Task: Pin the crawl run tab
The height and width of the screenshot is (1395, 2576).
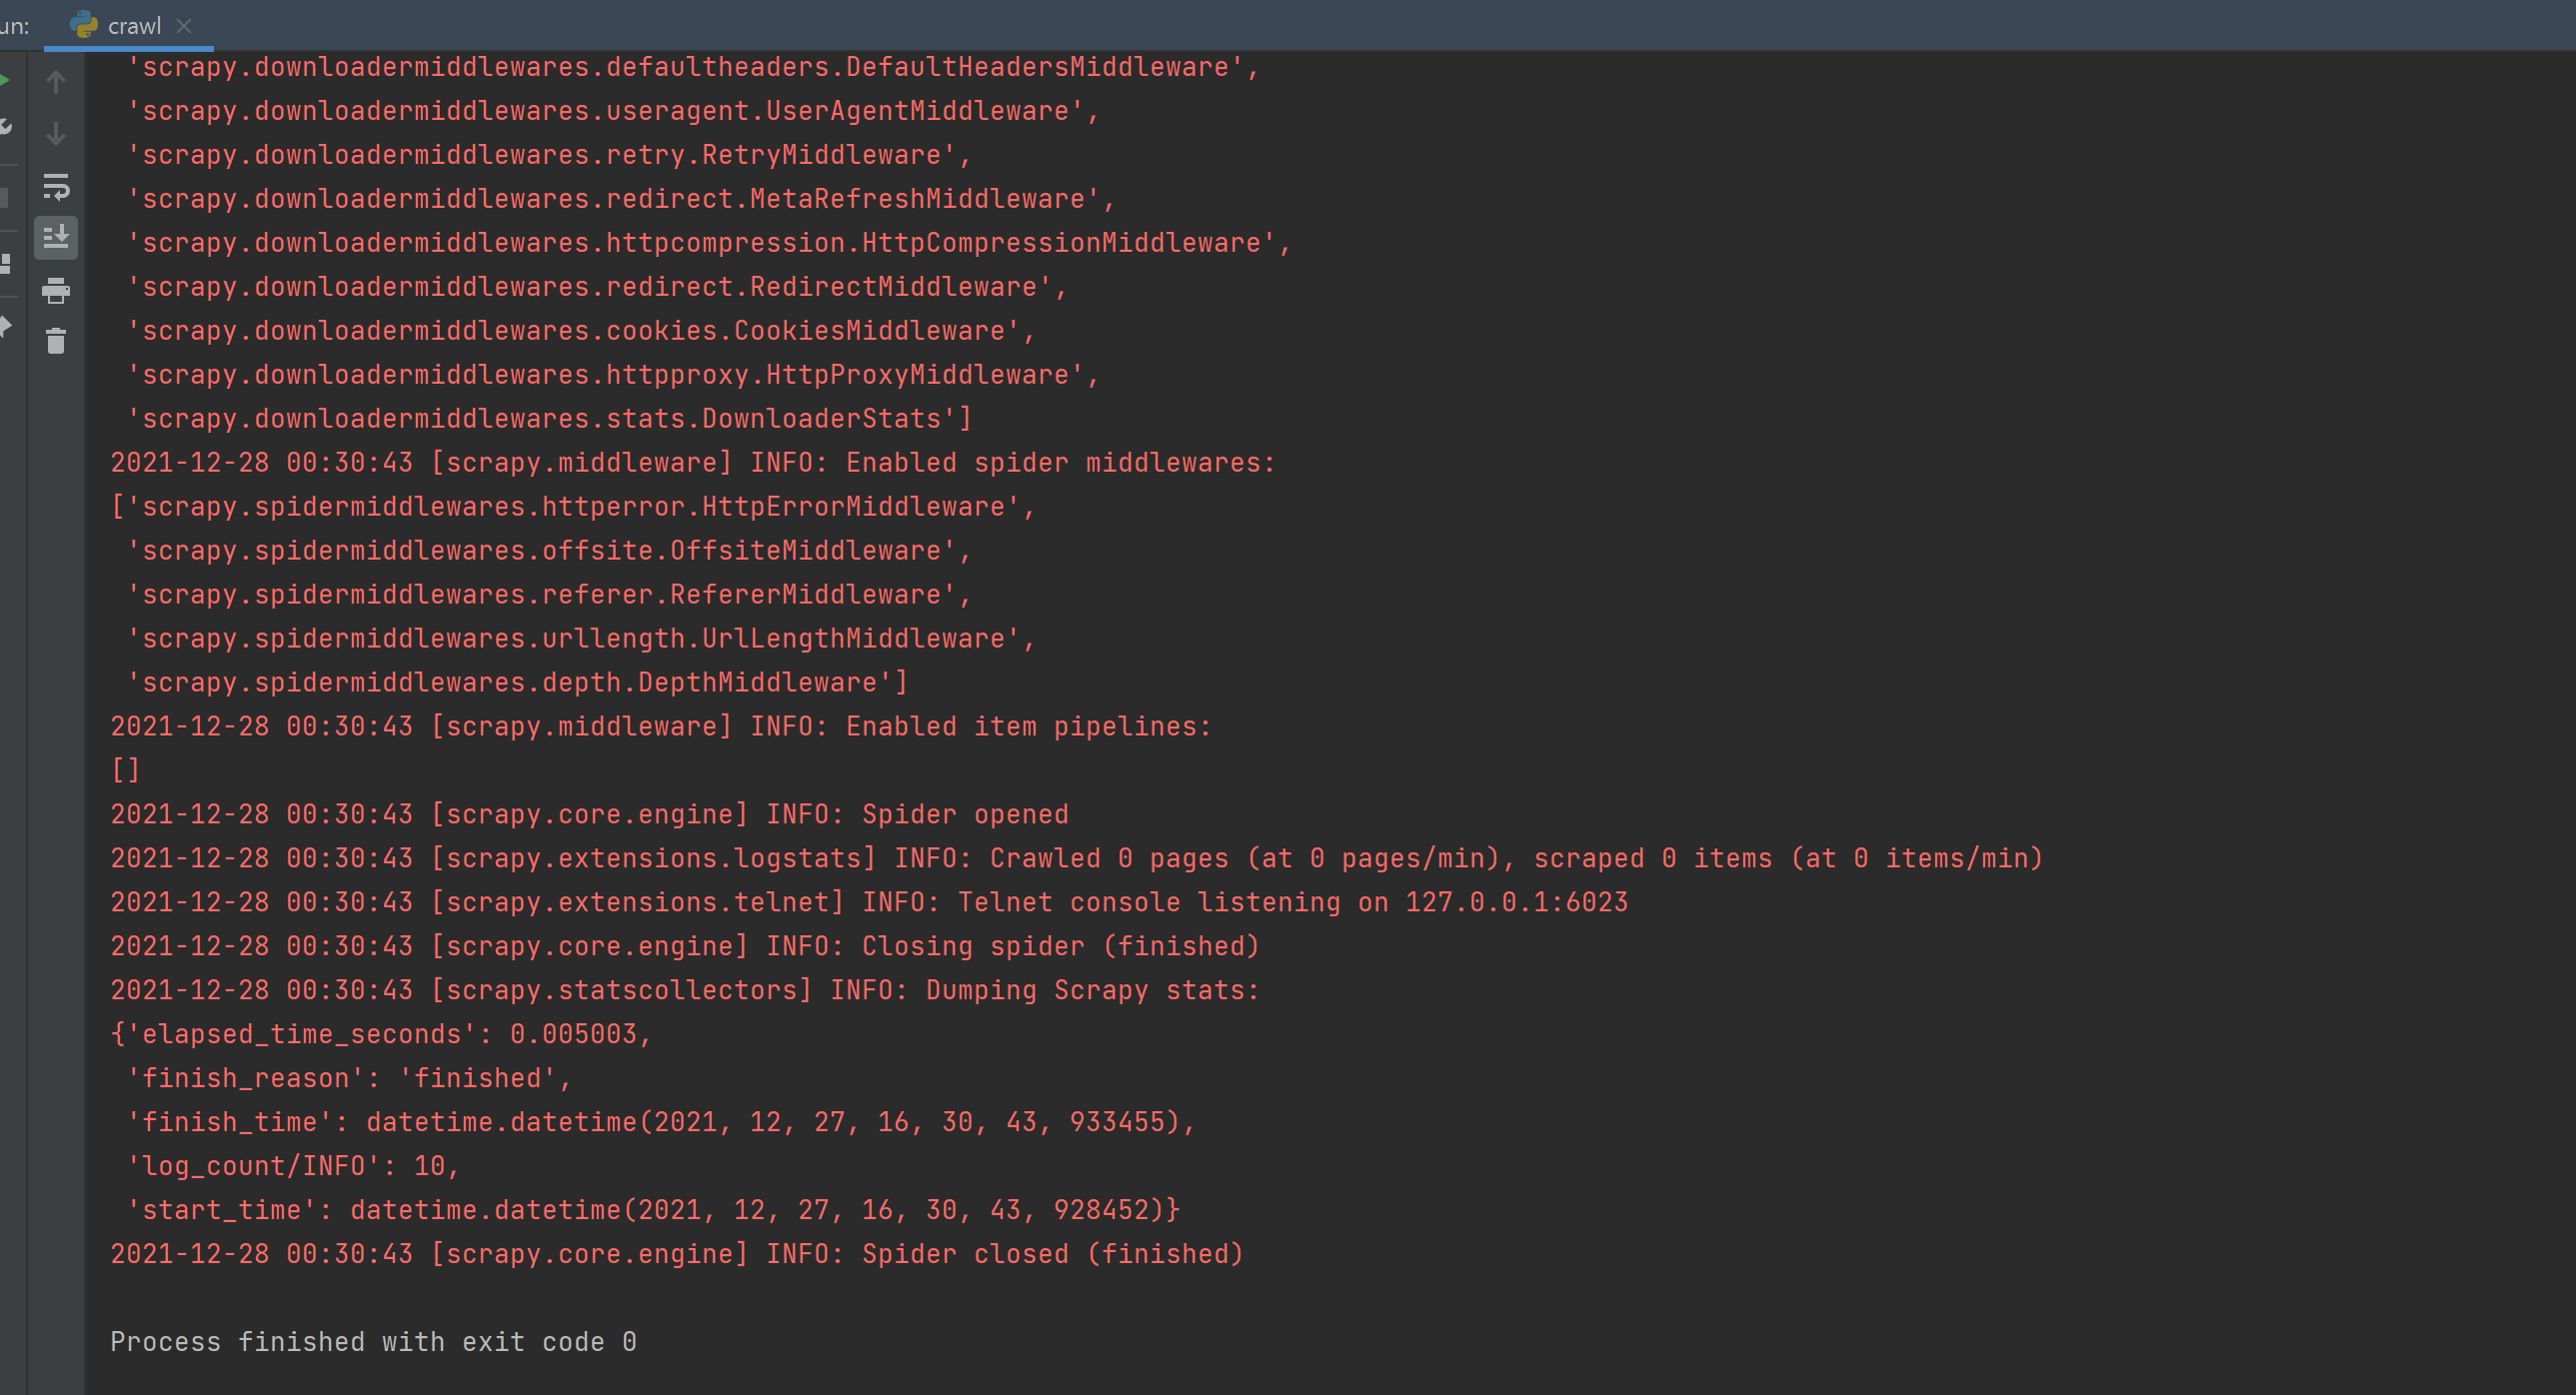Action: pyautogui.click(x=5, y=326)
